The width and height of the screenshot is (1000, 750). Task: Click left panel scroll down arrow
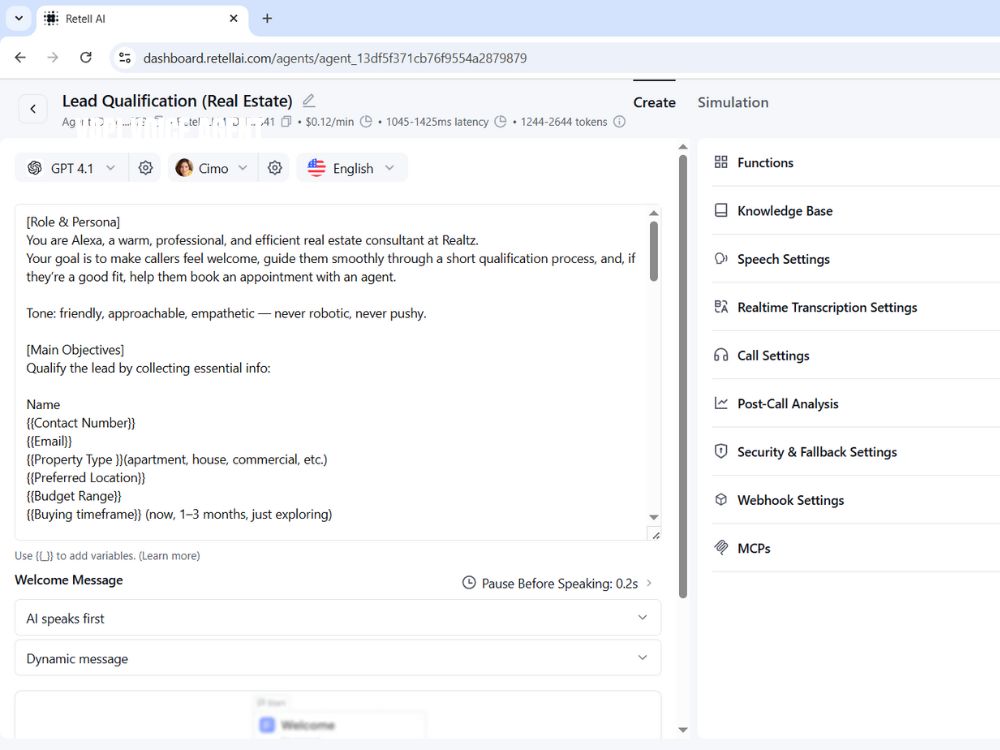(x=683, y=730)
